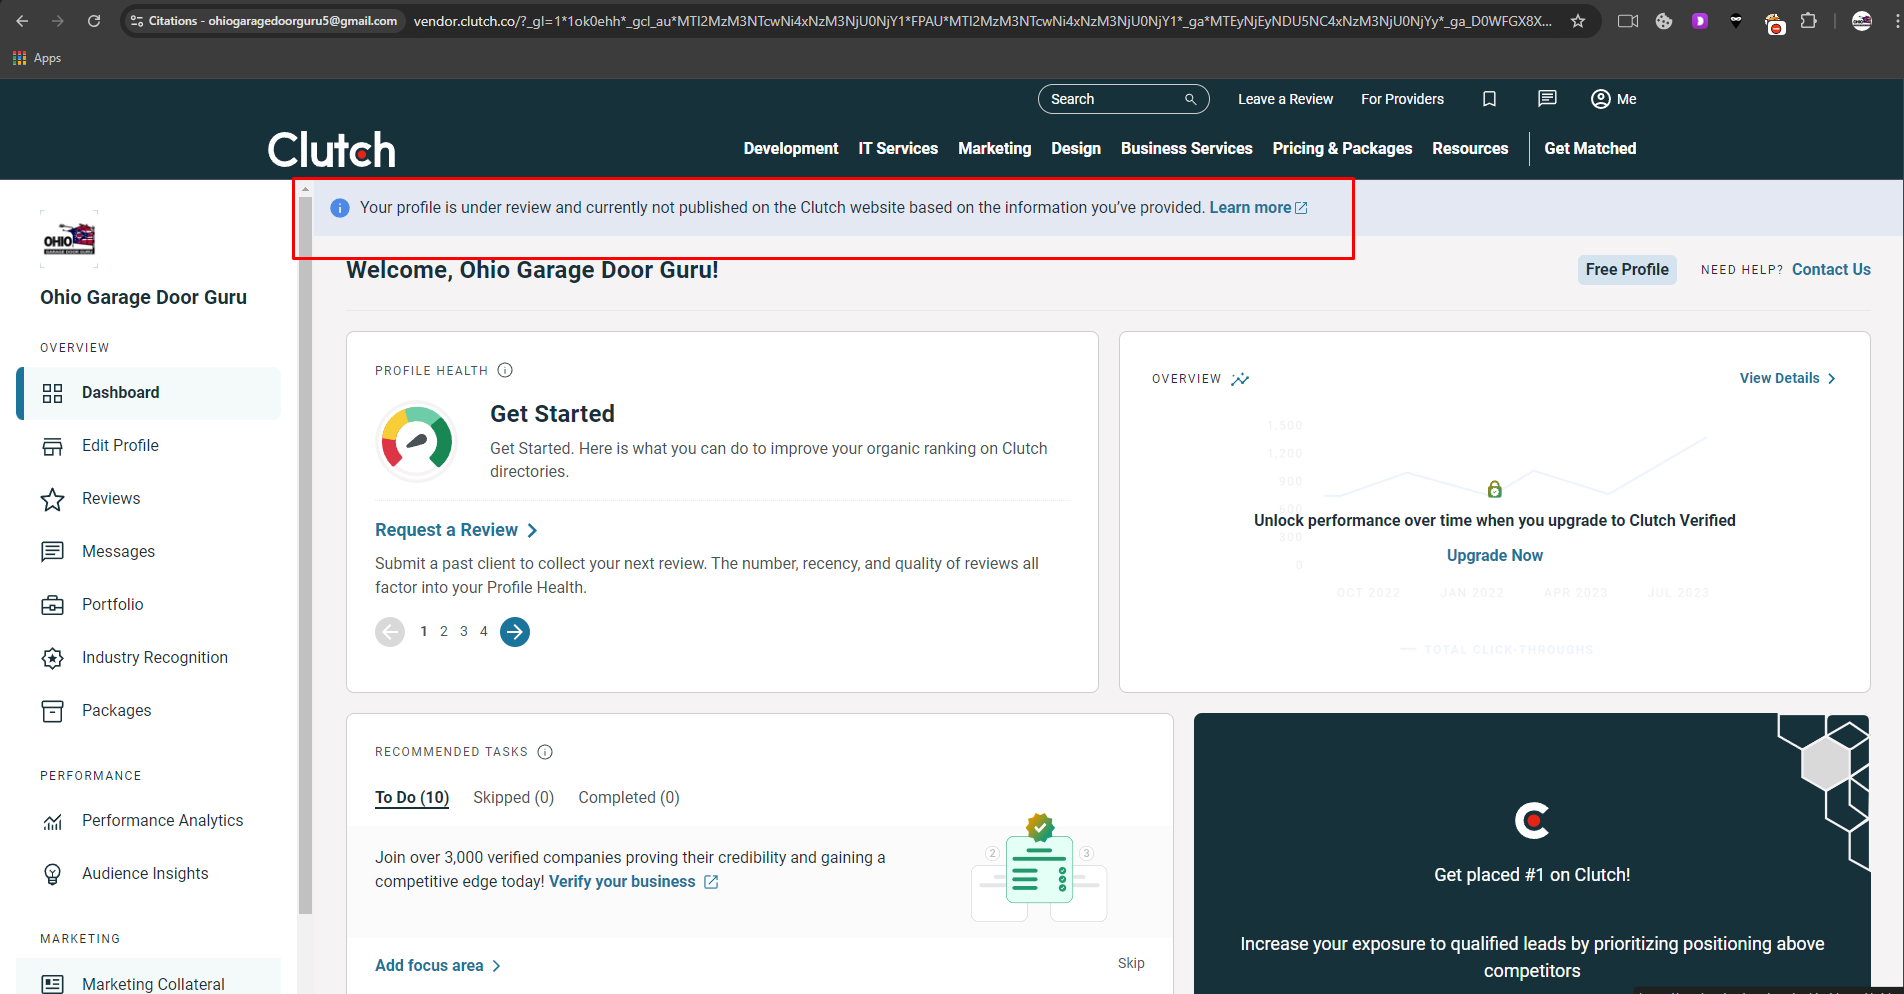Open the Apps shortcut in bookmarks bar
The height and width of the screenshot is (994, 1904).
point(37,58)
